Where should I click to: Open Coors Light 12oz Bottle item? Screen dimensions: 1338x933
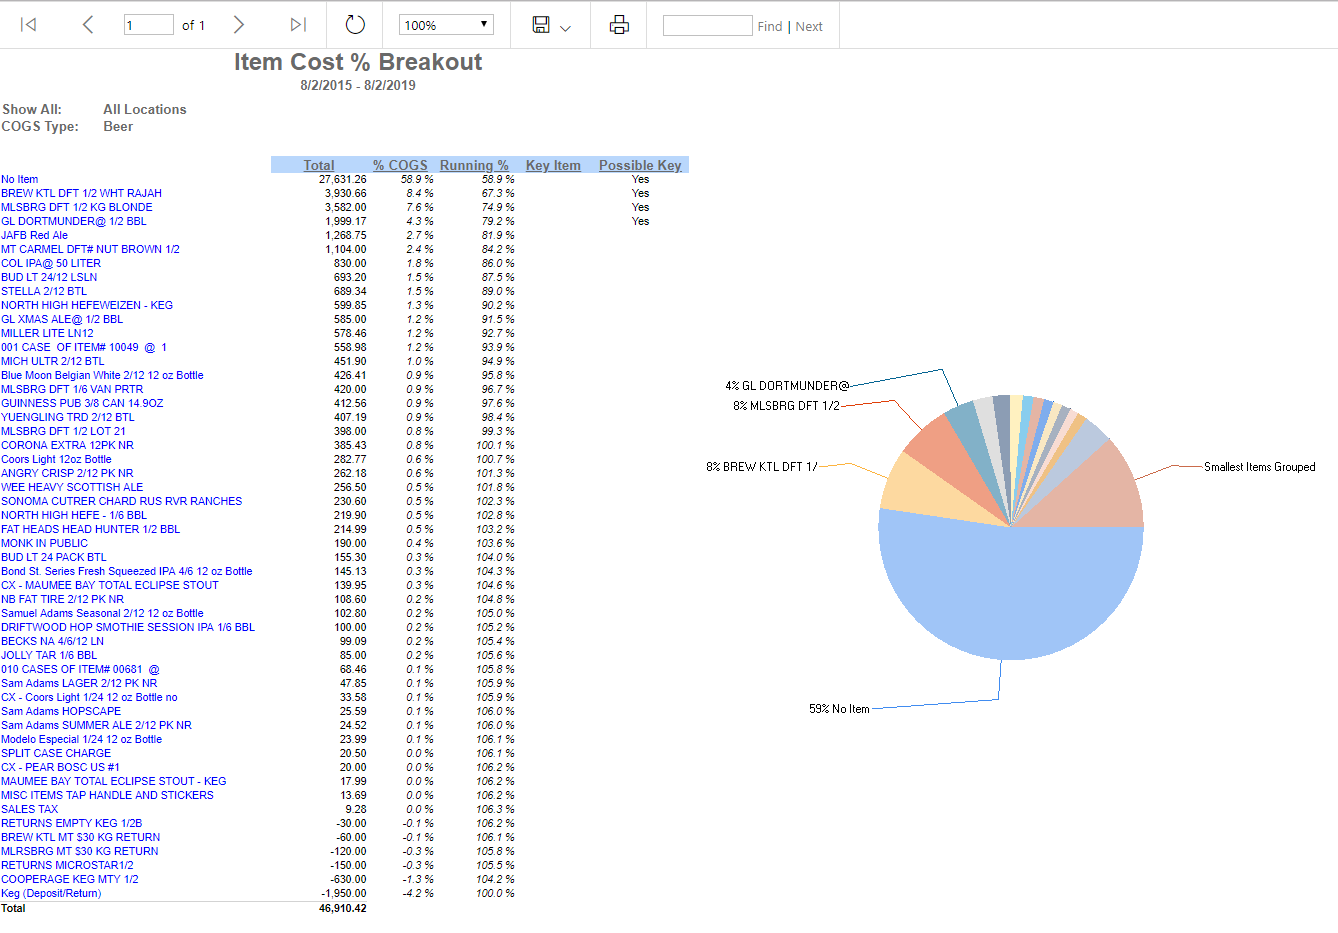[x=56, y=460]
